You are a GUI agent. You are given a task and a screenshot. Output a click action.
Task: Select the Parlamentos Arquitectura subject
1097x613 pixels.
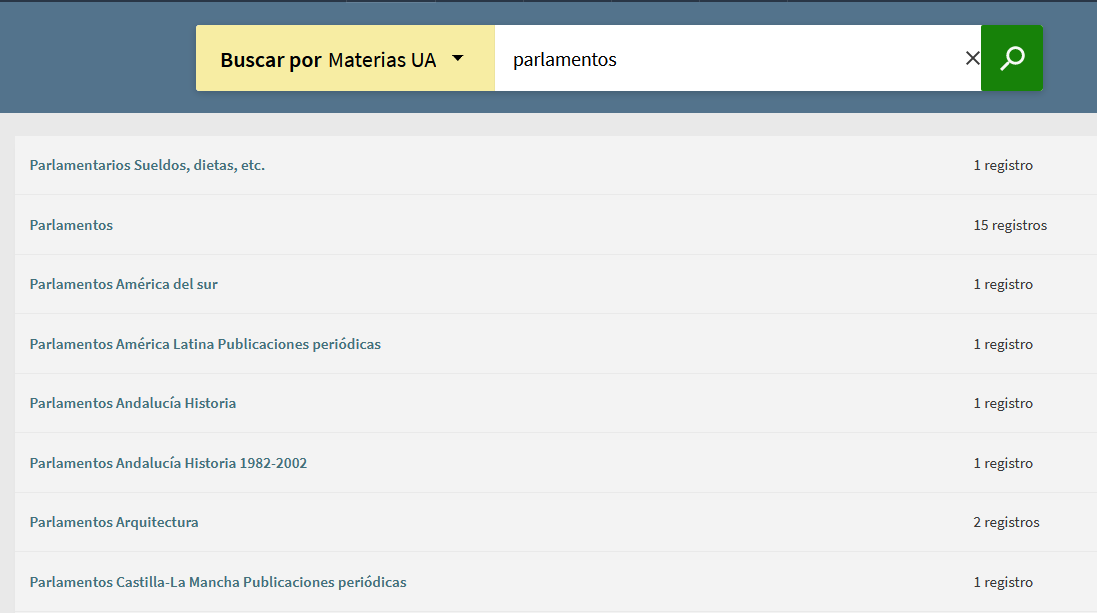[114, 522]
